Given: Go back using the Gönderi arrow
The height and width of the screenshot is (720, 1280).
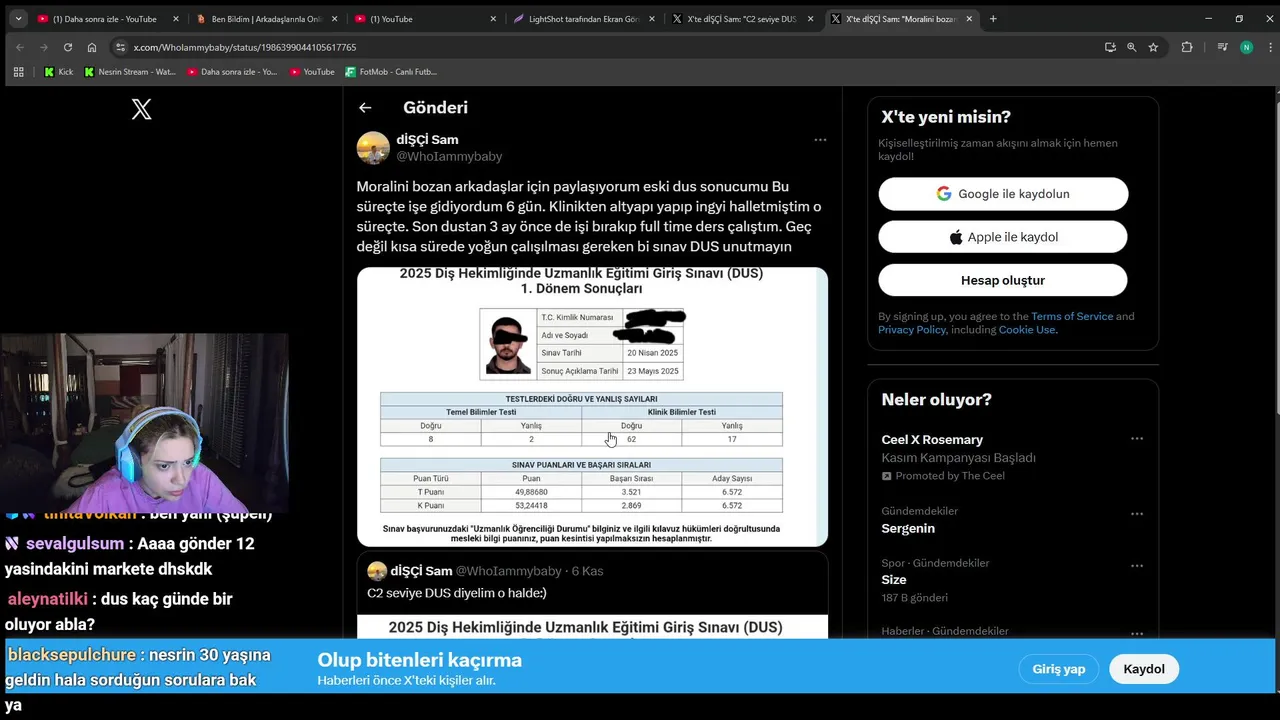Looking at the screenshot, I should click(x=365, y=108).
